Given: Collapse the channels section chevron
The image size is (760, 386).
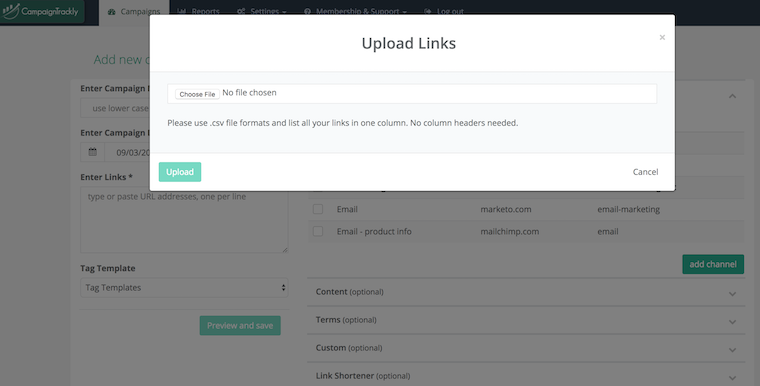Looking at the screenshot, I should click(x=732, y=96).
